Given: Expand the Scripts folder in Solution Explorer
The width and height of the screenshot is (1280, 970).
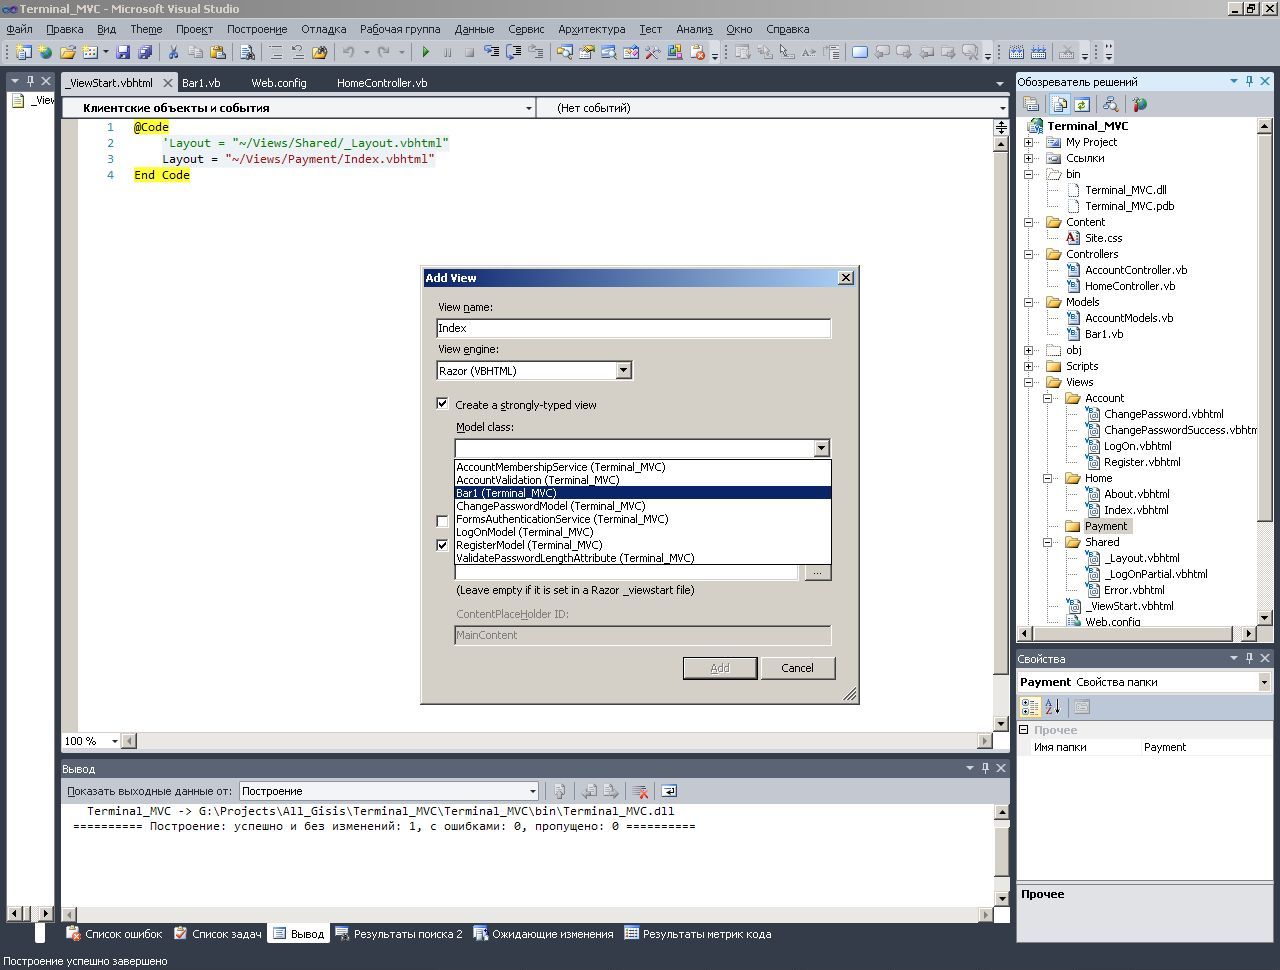Looking at the screenshot, I should pyautogui.click(x=1029, y=366).
